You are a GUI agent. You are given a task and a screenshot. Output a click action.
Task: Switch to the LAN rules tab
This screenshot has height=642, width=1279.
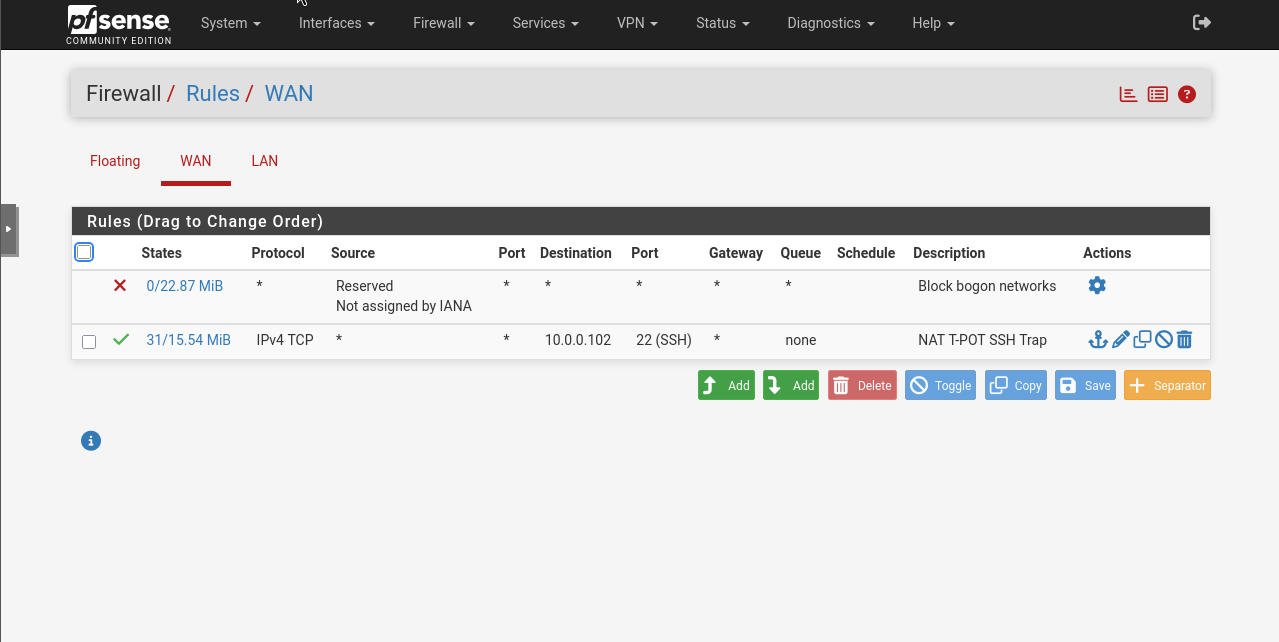point(265,161)
